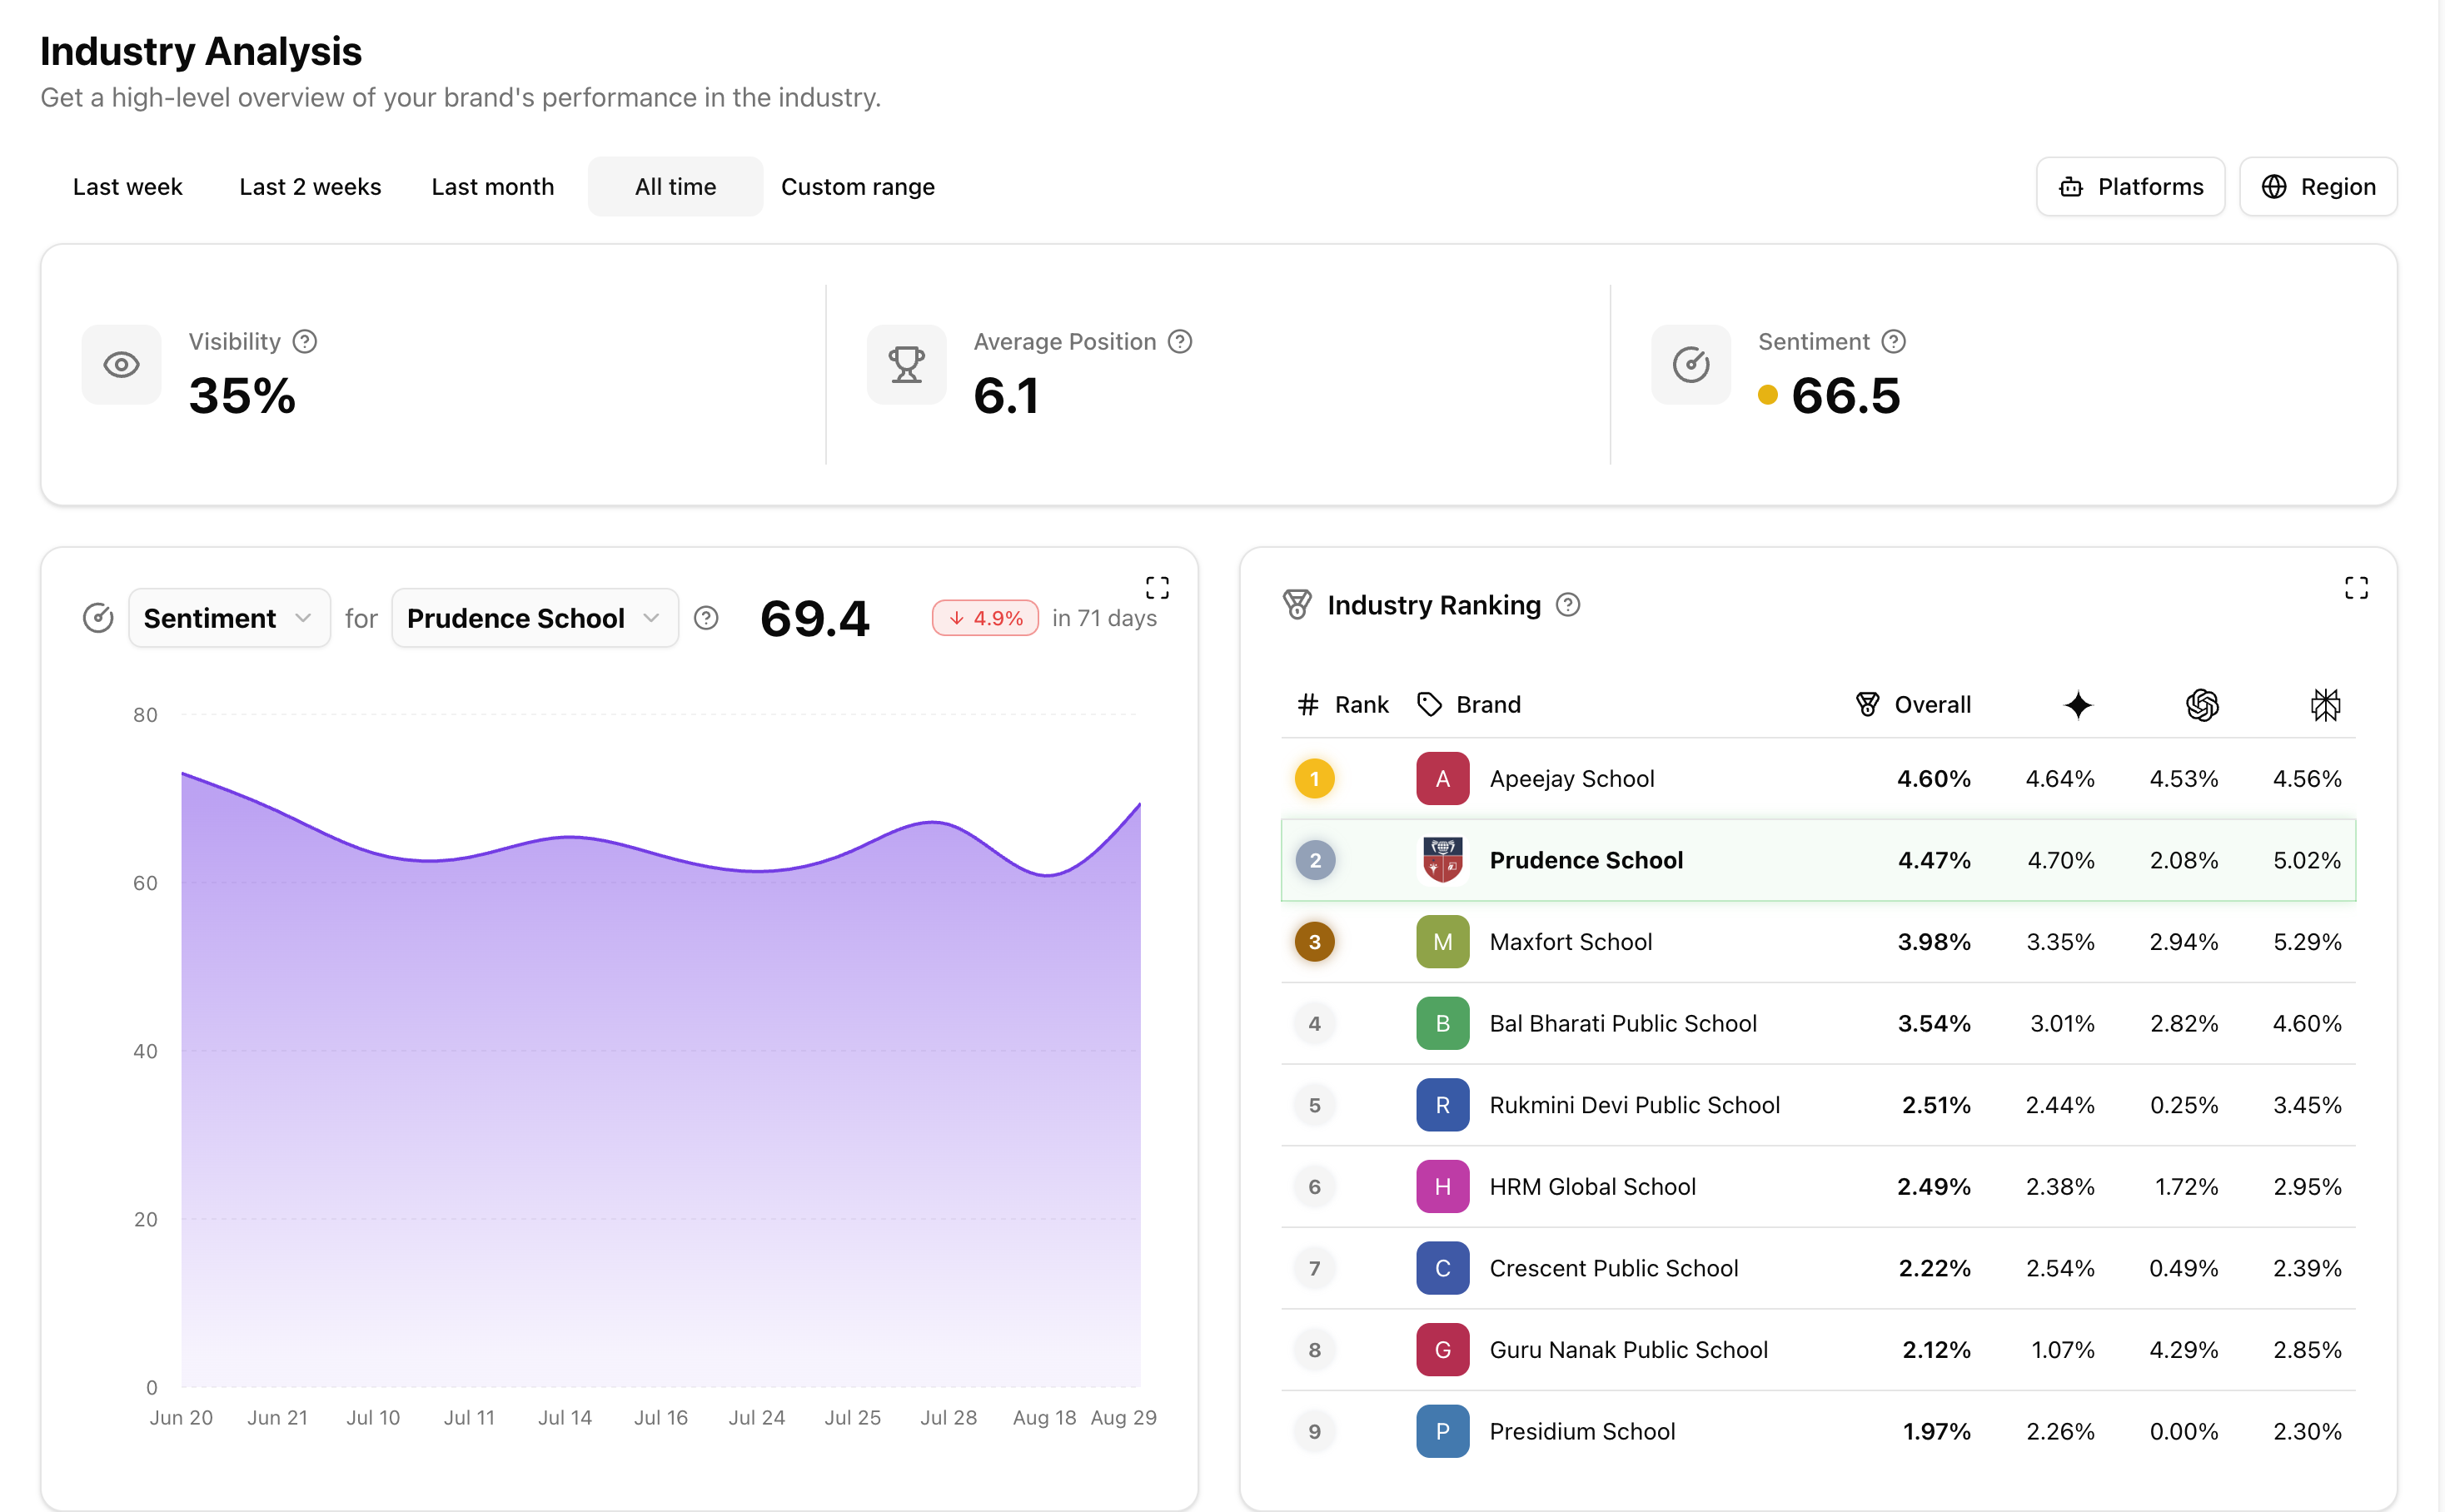The height and width of the screenshot is (1512, 2445).
Task: Click the help icon next to Prudence School dropdown
Action: coord(706,619)
